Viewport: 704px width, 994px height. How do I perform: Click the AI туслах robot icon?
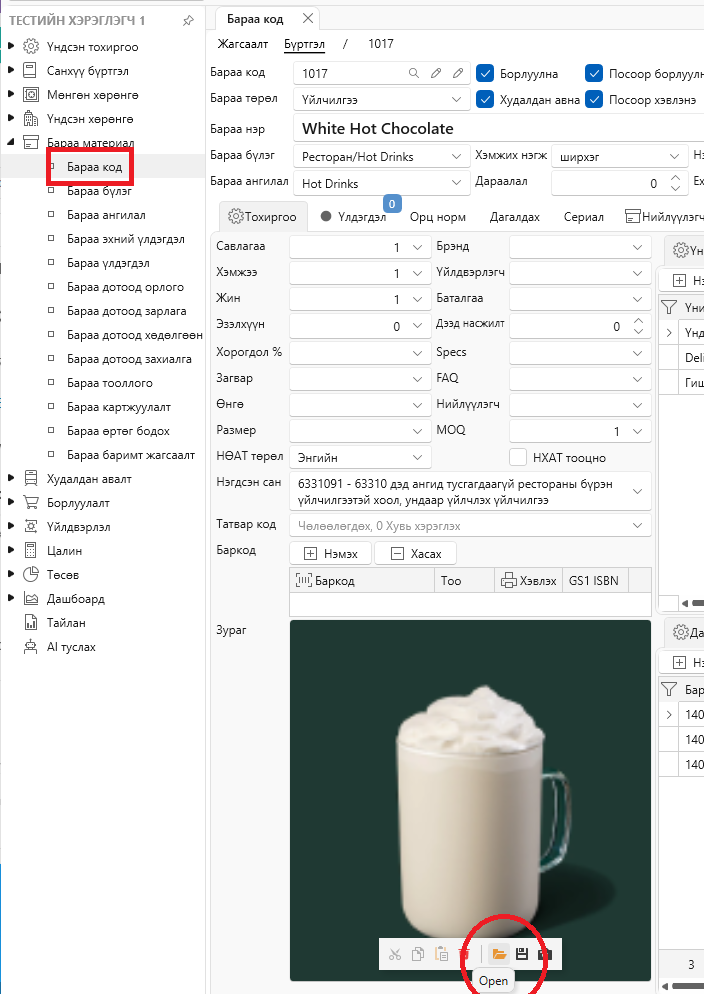(30, 647)
